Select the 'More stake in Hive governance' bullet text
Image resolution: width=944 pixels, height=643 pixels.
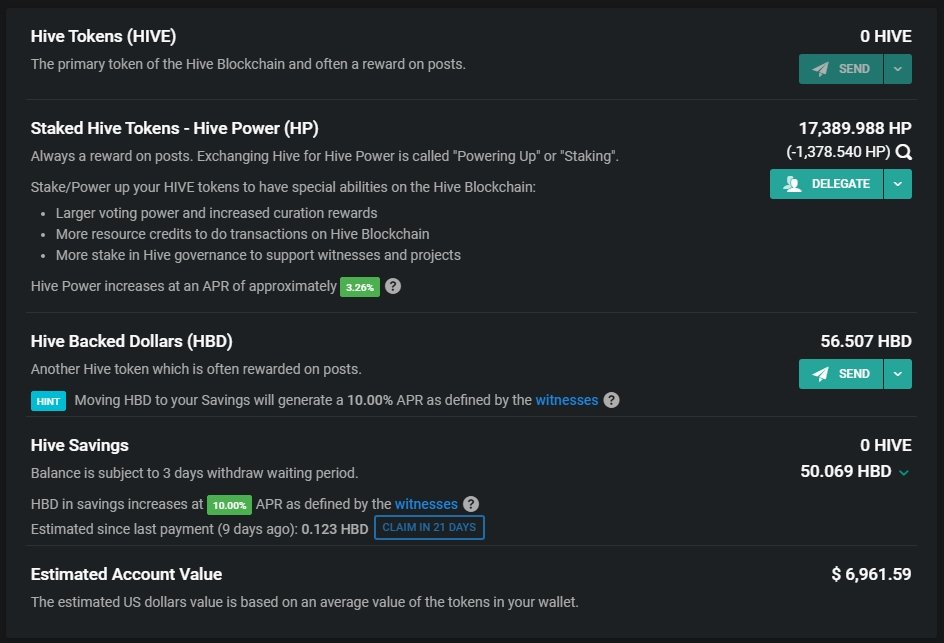point(258,255)
